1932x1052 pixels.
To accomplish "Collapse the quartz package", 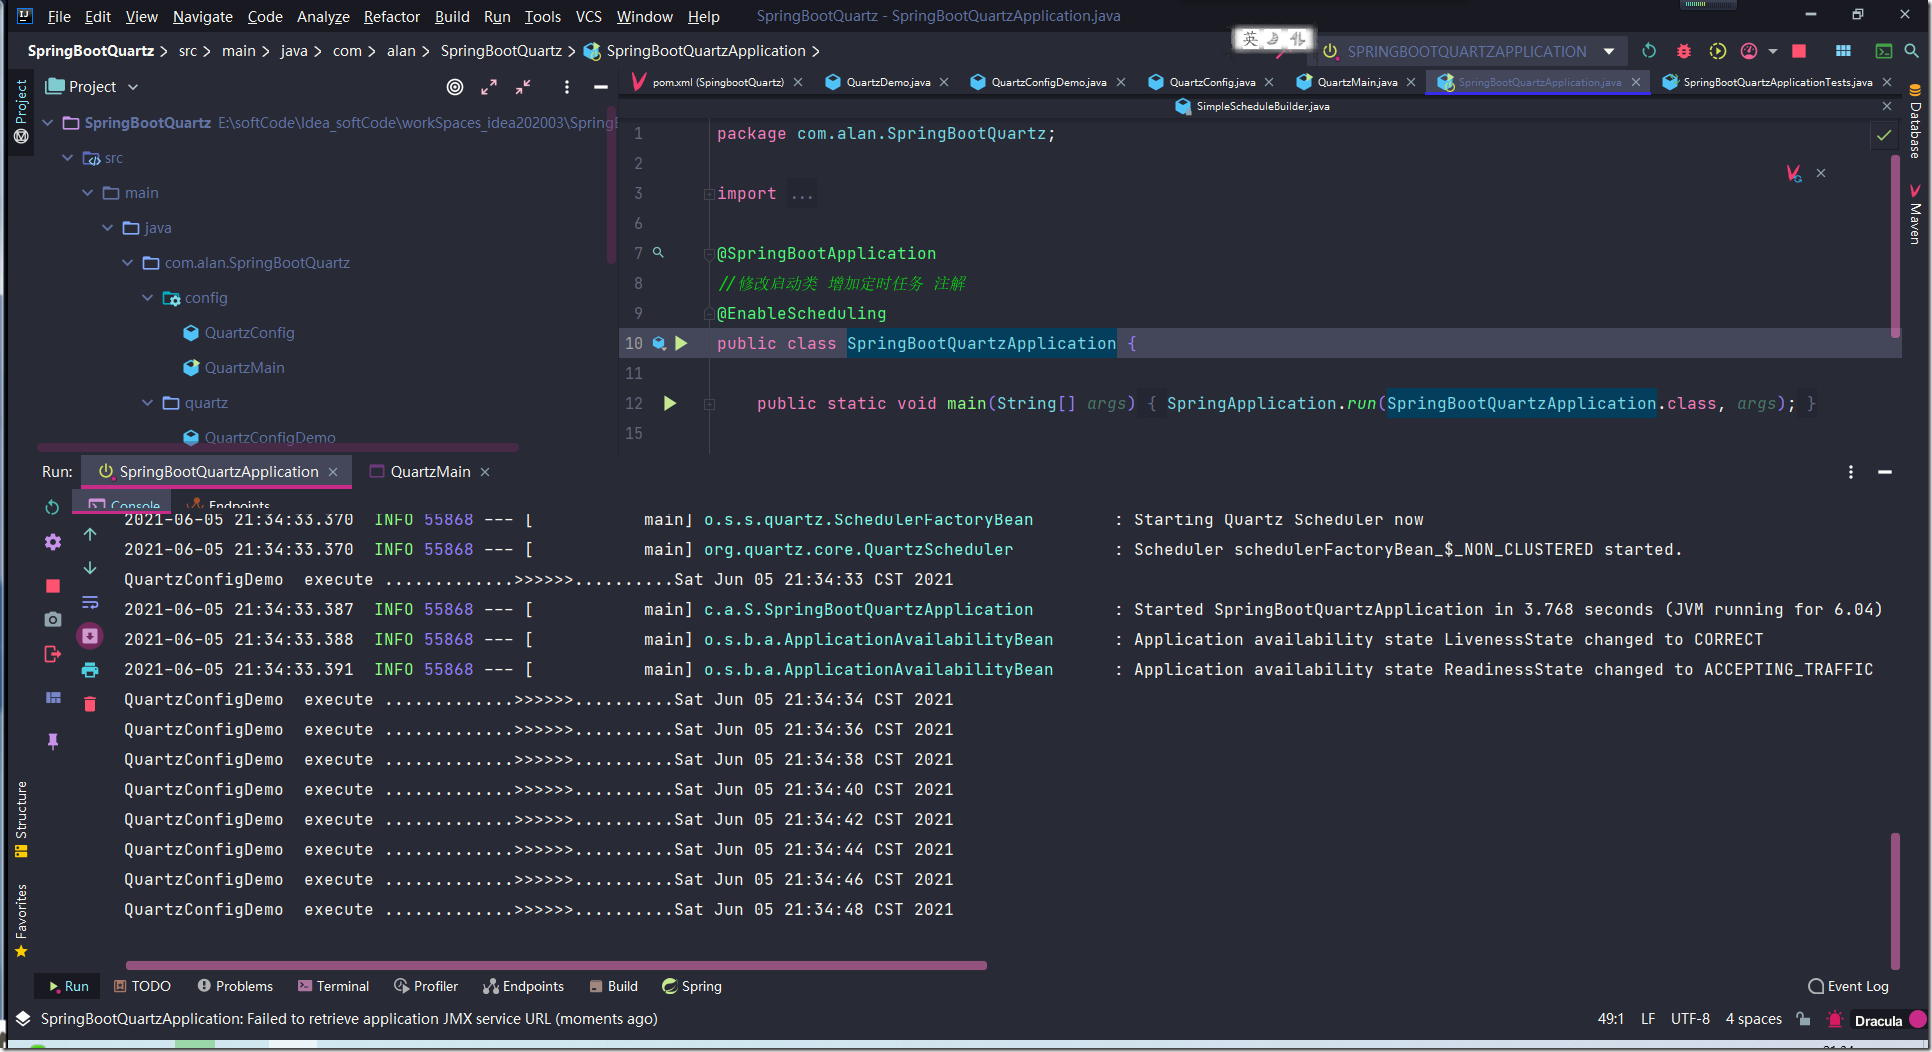I will pyautogui.click(x=148, y=403).
